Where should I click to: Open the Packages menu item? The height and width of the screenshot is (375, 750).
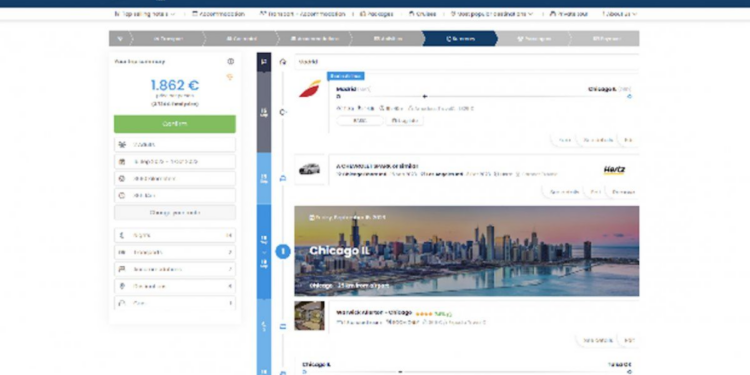(x=376, y=14)
